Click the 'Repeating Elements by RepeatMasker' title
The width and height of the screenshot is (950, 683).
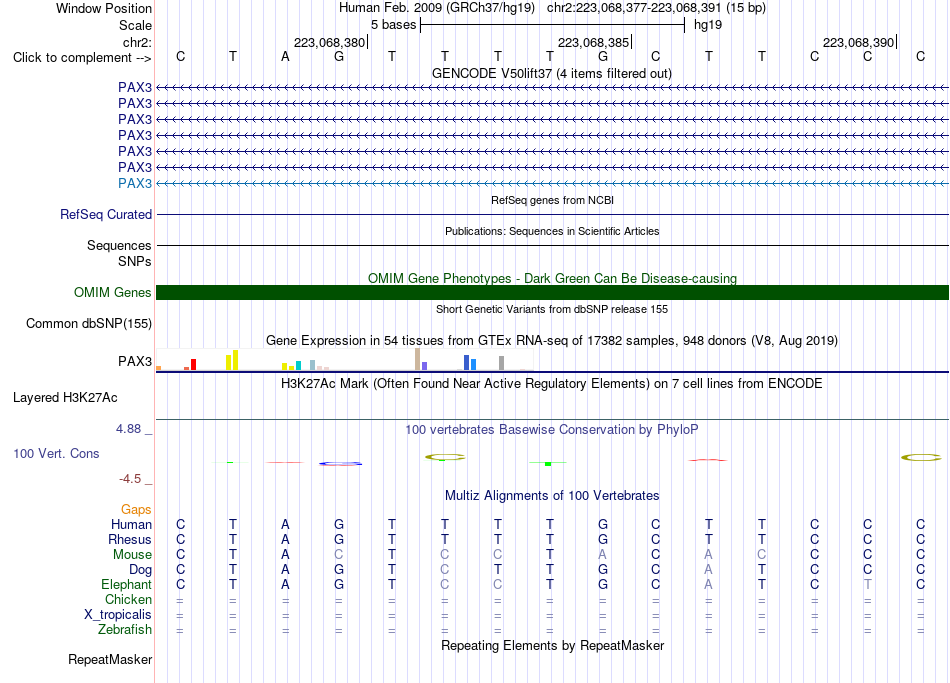[x=552, y=646]
